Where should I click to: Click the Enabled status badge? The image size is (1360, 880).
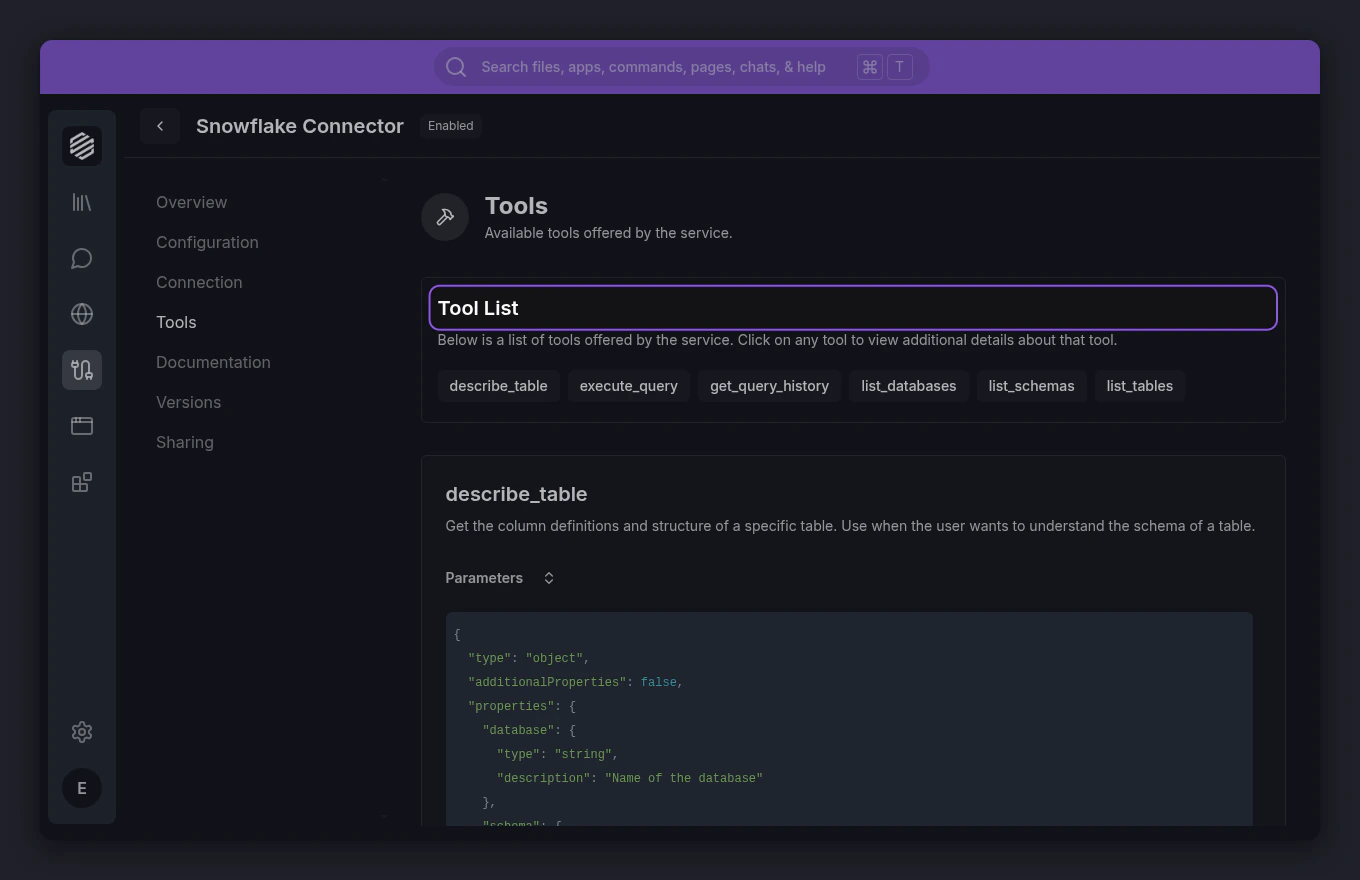click(450, 126)
